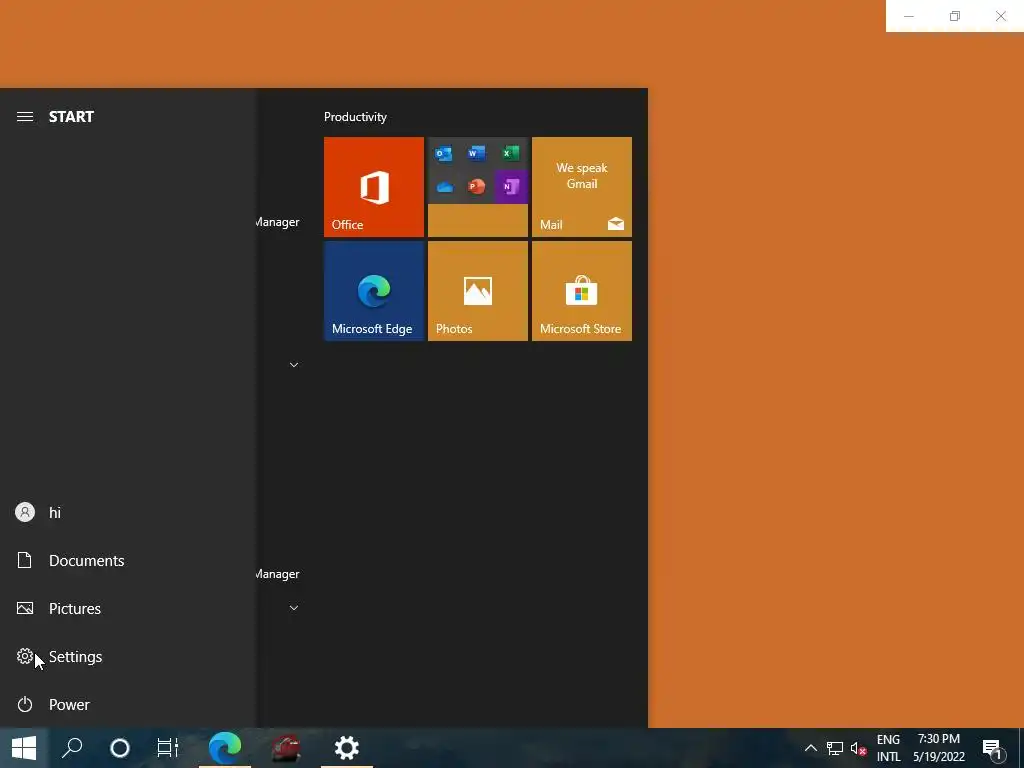
Task: Expand the chevron below second Manager entry
Action: click(294, 608)
